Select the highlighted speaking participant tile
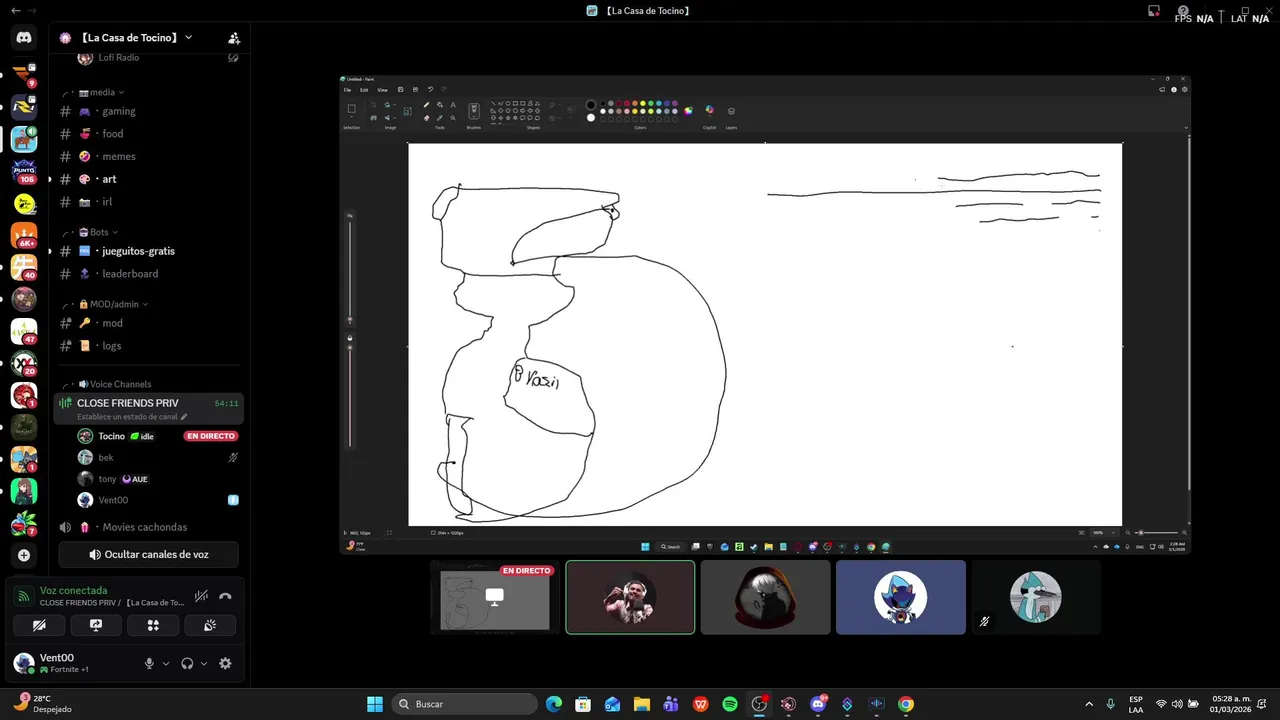The height and width of the screenshot is (720, 1280). [630, 597]
